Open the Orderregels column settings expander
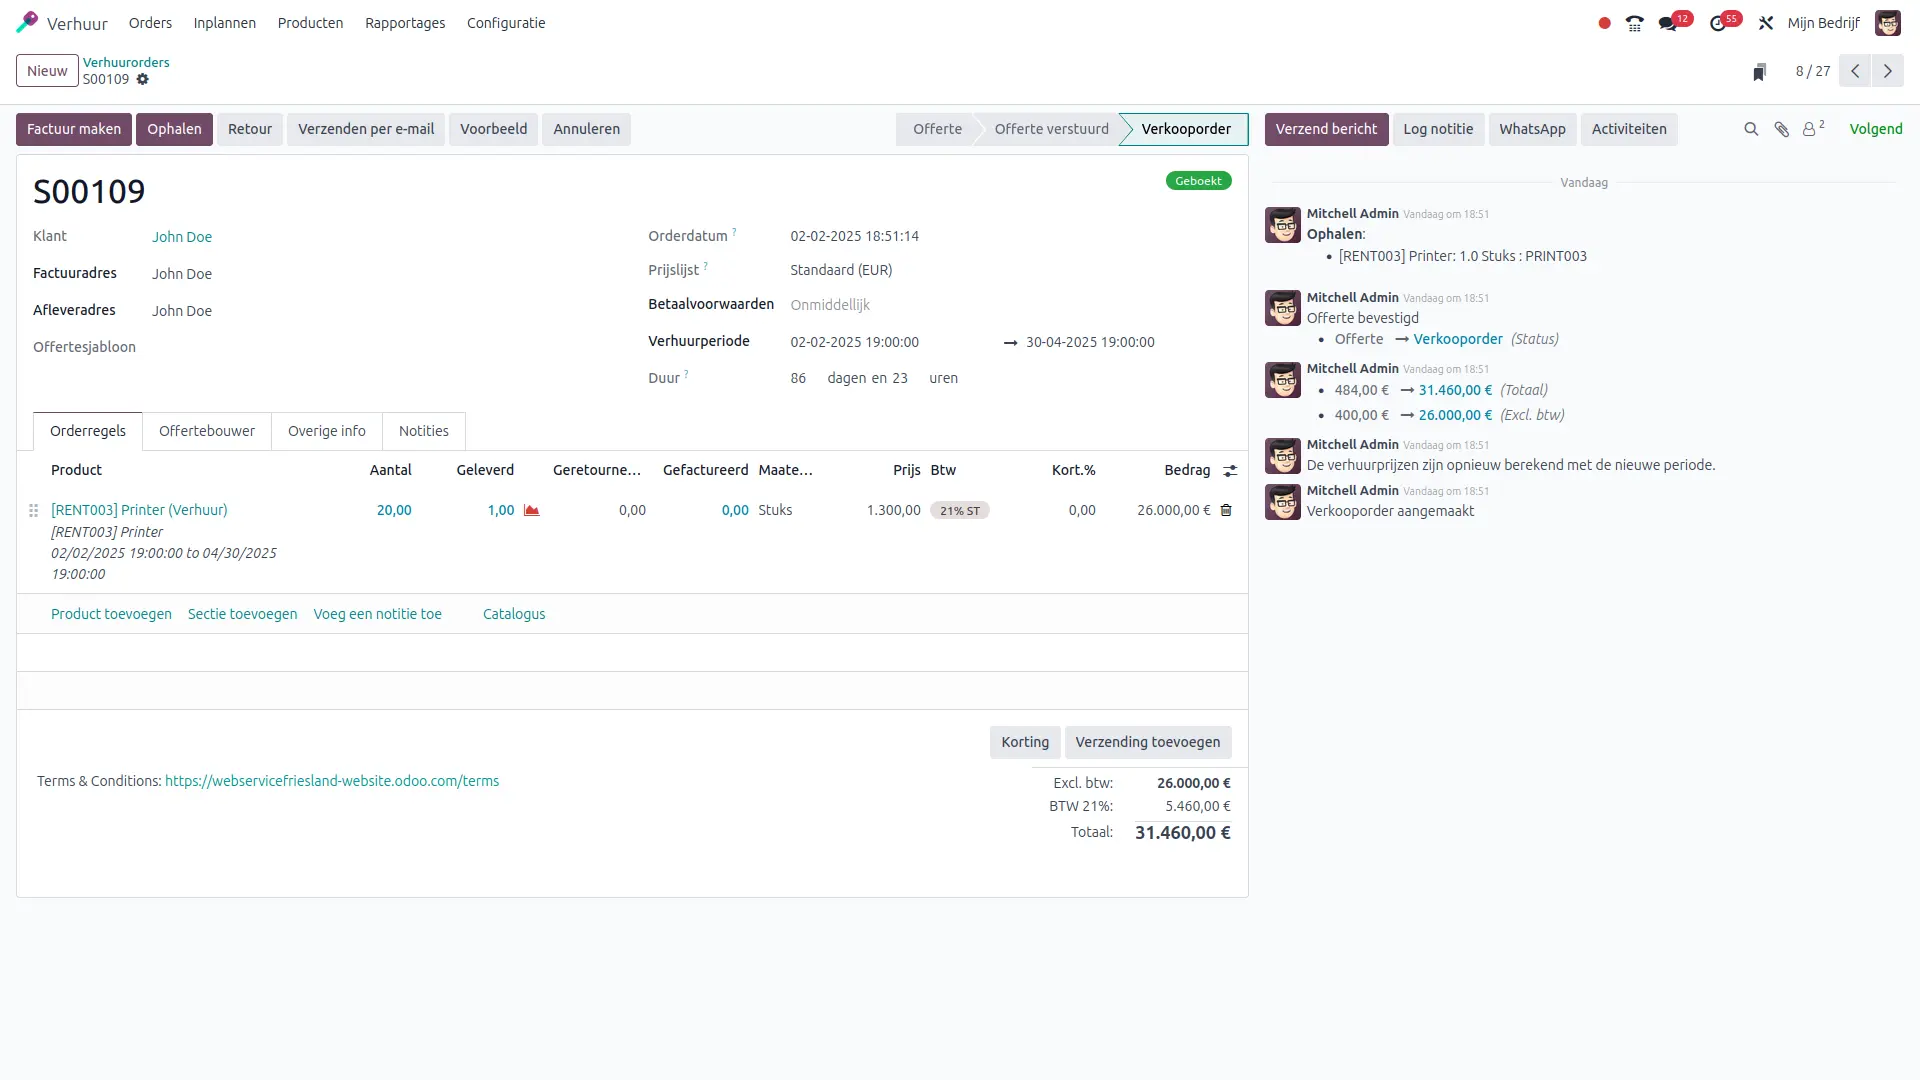1920x1080 pixels. pyautogui.click(x=1230, y=471)
